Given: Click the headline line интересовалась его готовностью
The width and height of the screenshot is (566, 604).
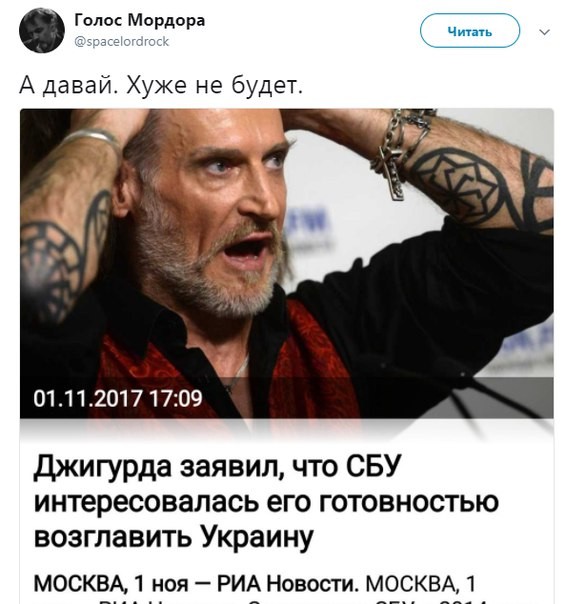Looking at the screenshot, I should click(x=266, y=502).
